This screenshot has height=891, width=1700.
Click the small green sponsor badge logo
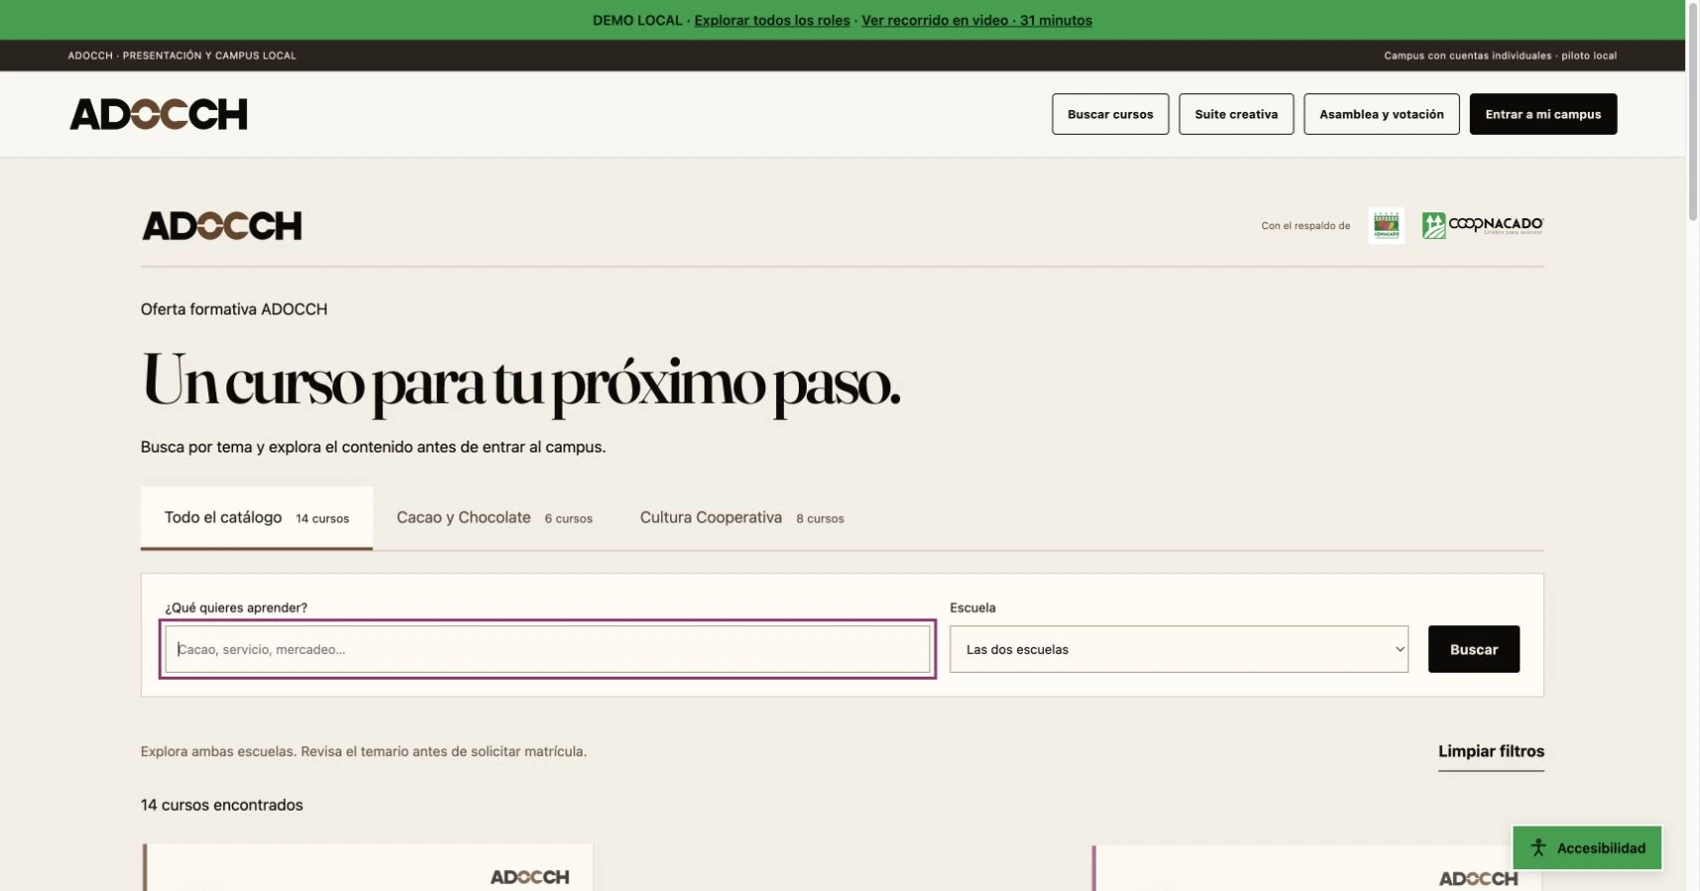(1386, 226)
